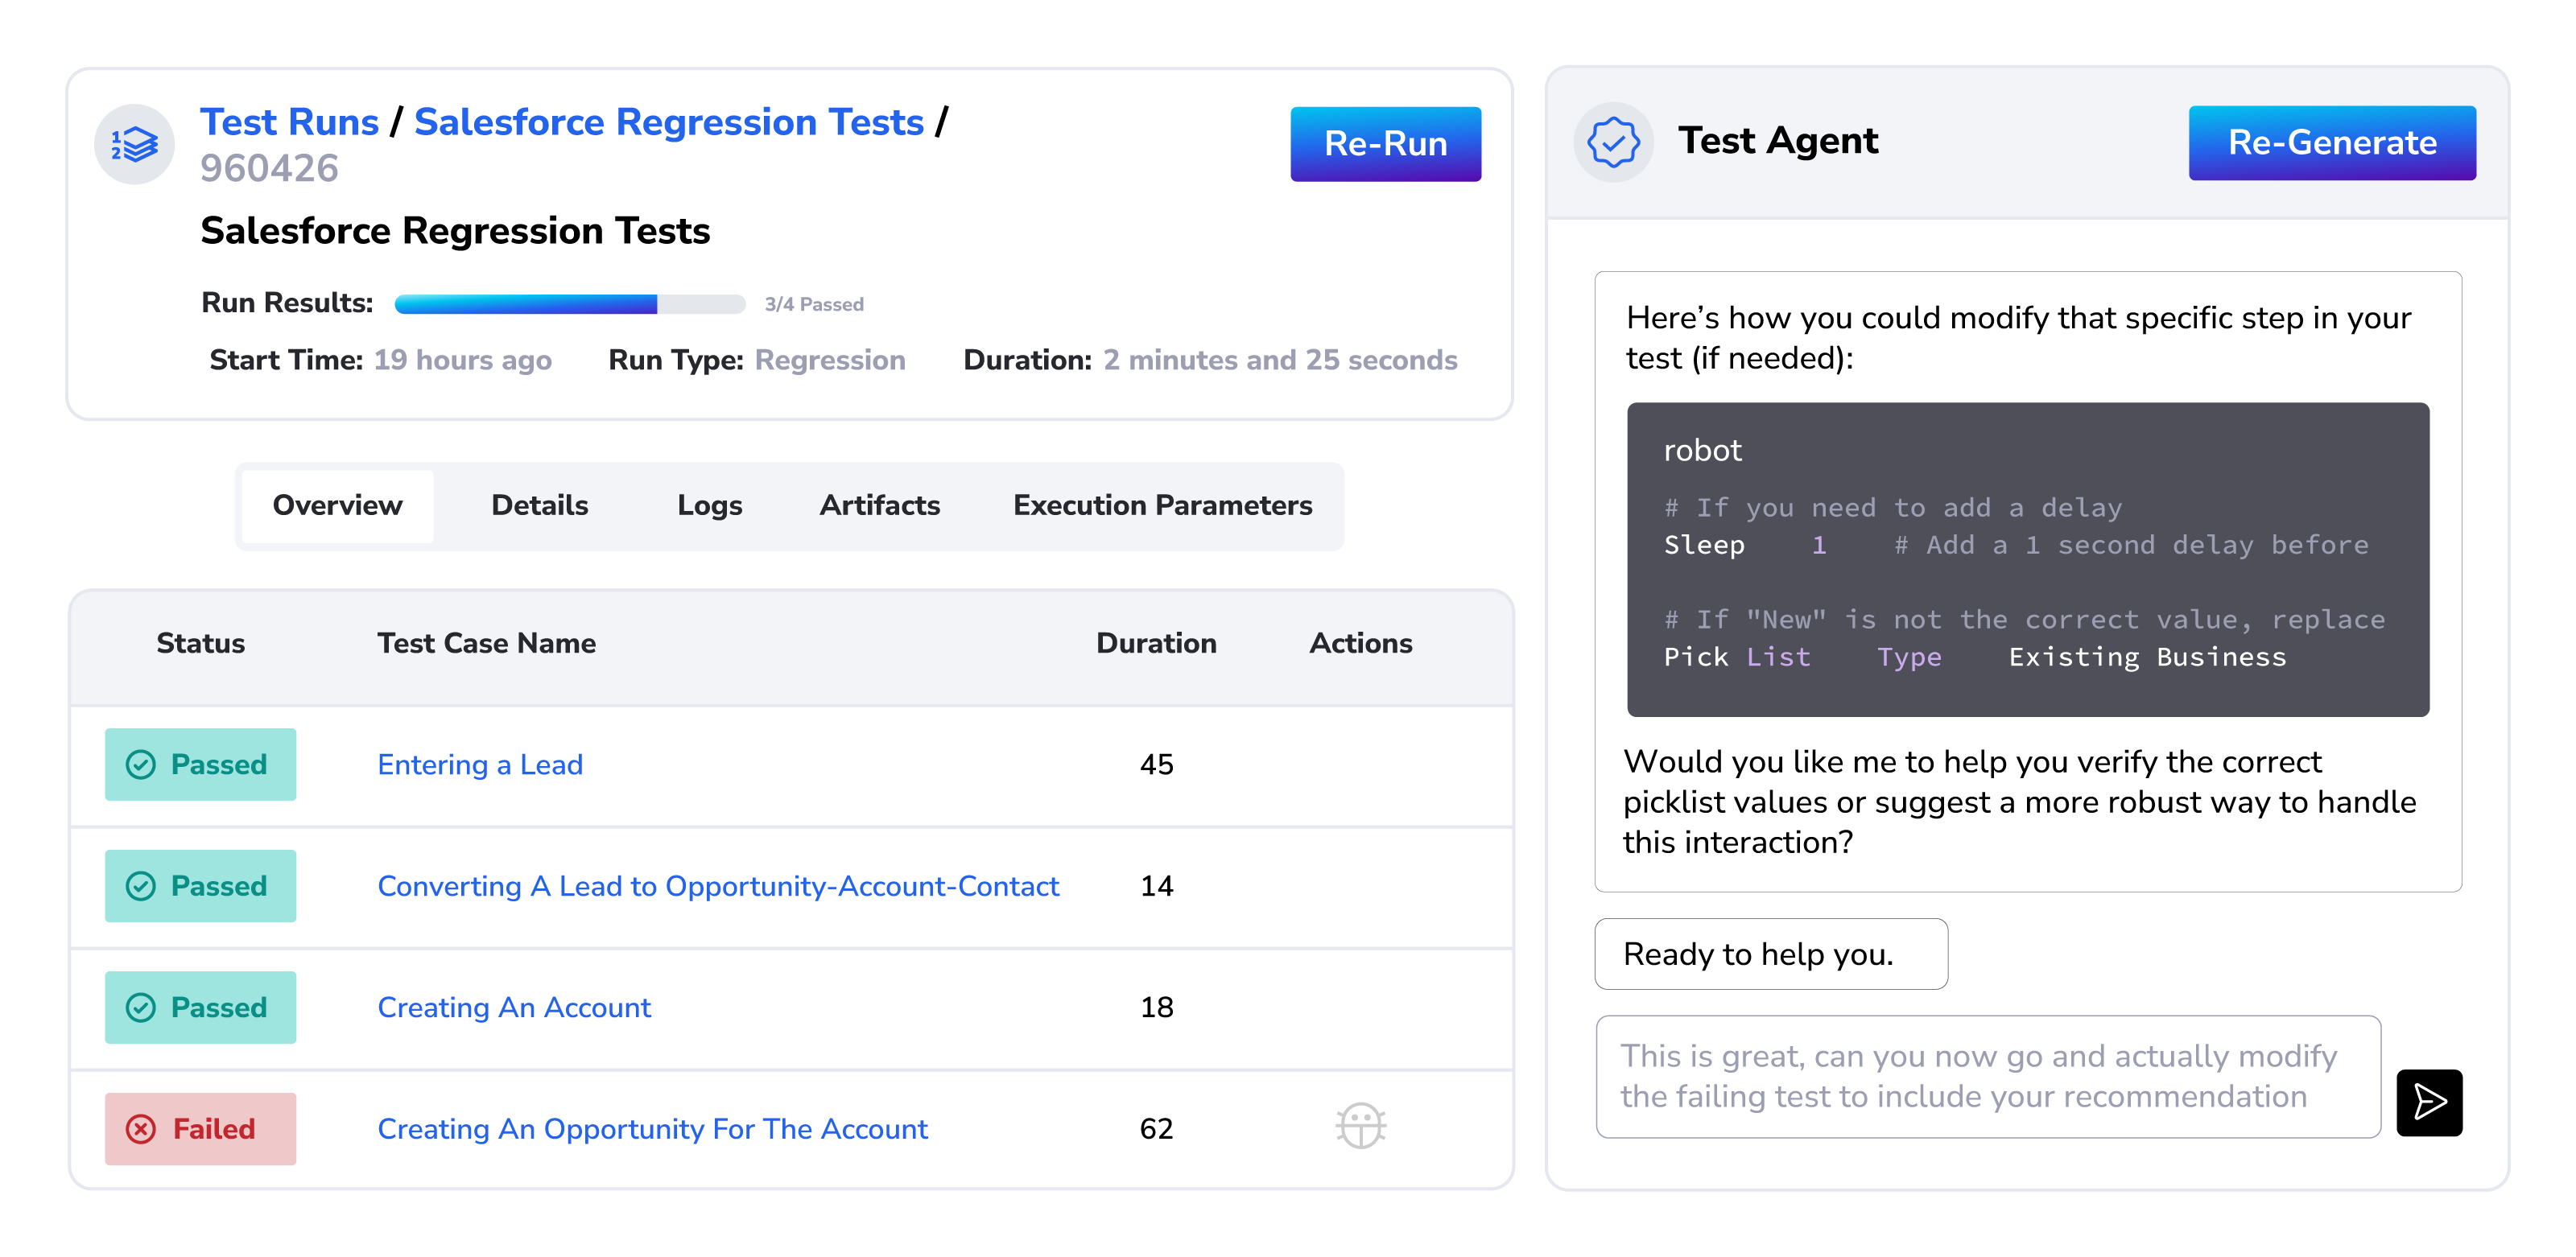The height and width of the screenshot is (1257, 2576).
Task: Click the duration value 45
Action: [x=1156, y=764]
